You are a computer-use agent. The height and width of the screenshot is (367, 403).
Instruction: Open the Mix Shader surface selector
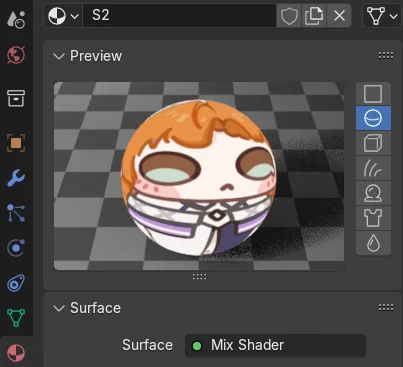click(x=275, y=345)
